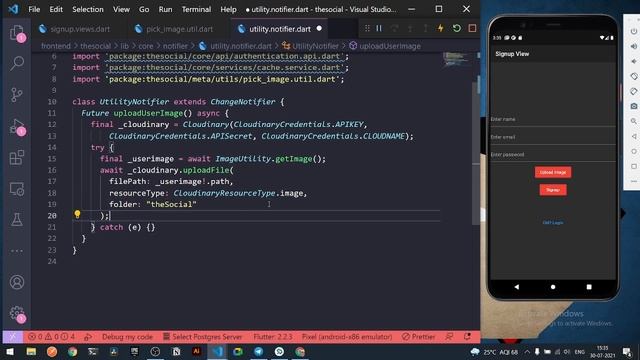Click Prettier status bar item
The width and height of the screenshot is (640, 360).
click(418, 337)
